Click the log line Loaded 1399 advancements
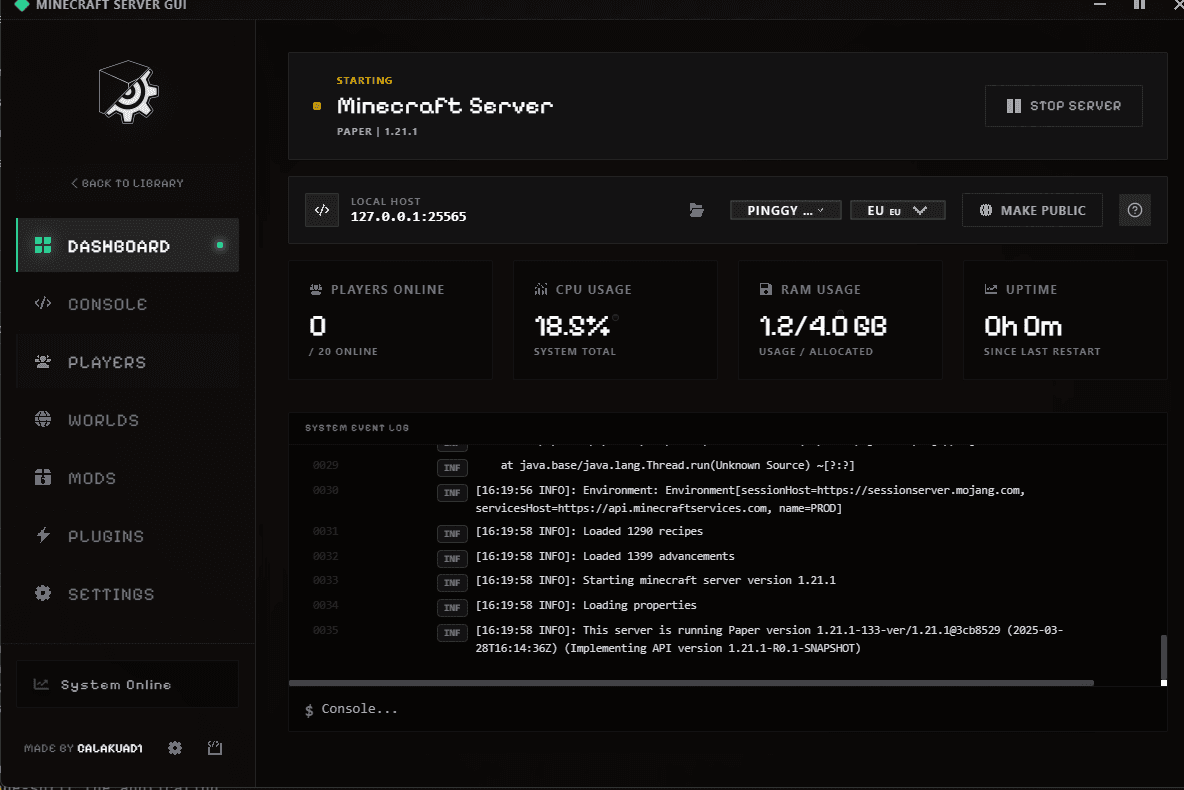This screenshot has height=790, width=1184. 606,556
